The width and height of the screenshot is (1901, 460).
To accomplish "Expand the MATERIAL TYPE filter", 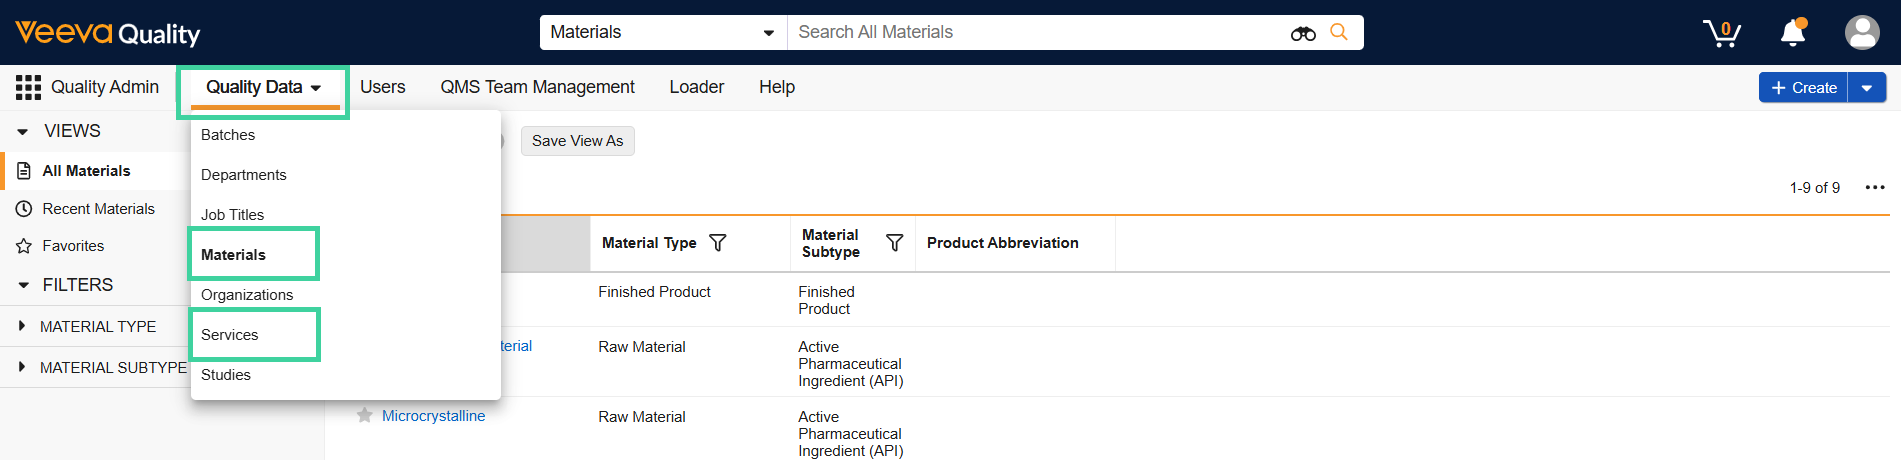I will [x=22, y=326].
